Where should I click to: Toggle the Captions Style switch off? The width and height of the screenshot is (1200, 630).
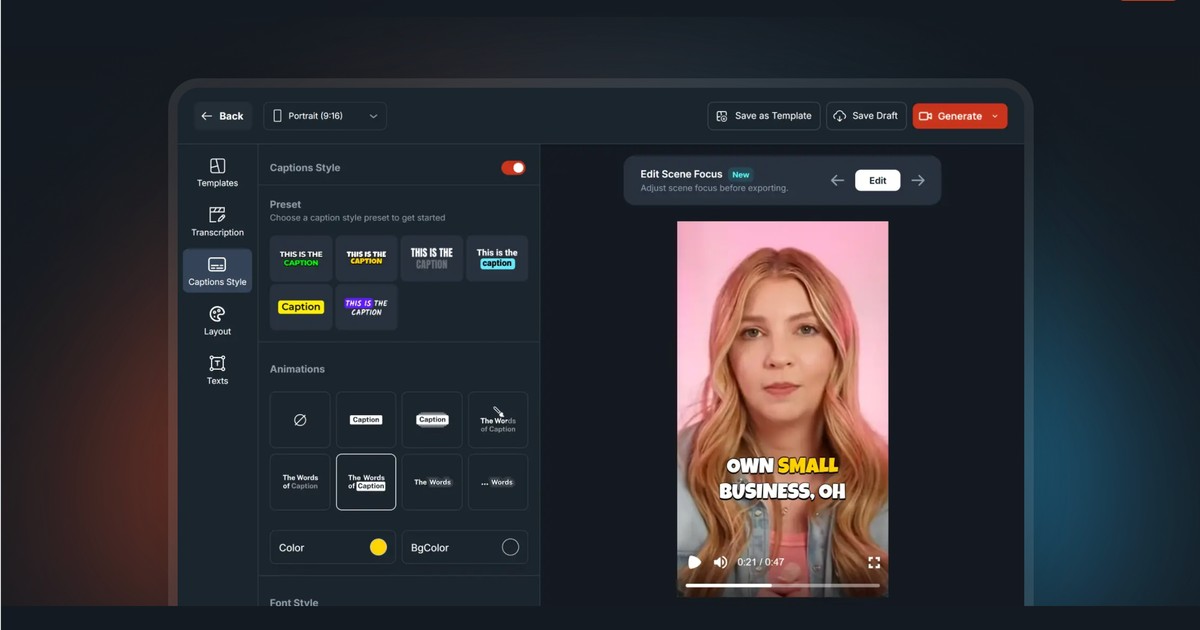pos(513,168)
